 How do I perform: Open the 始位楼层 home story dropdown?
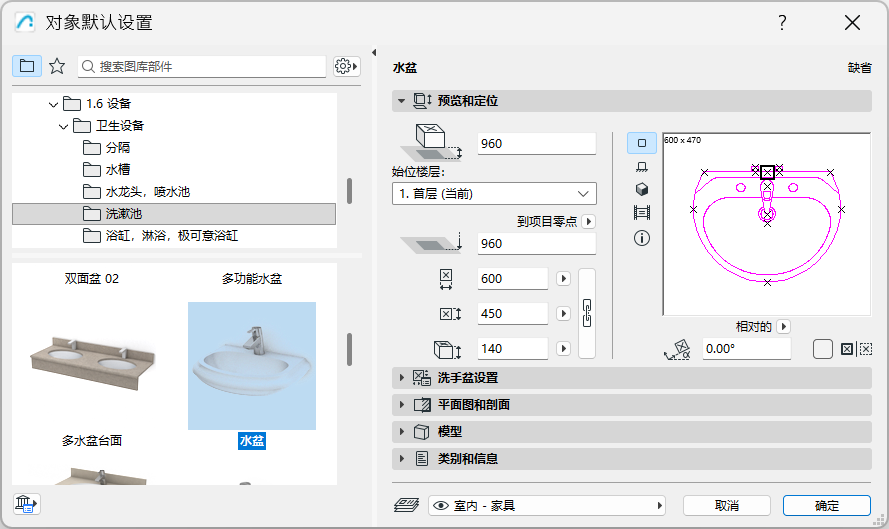point(494,193)
